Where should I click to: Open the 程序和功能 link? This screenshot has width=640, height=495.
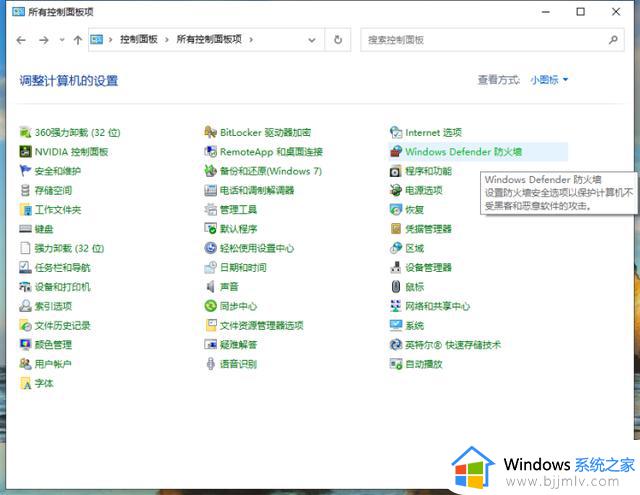point(429,171)
